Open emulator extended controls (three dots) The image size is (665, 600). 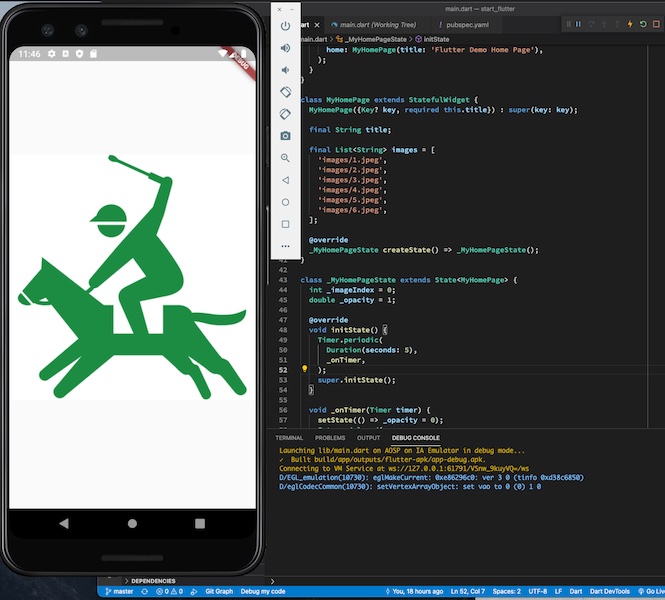coord(285,246)
